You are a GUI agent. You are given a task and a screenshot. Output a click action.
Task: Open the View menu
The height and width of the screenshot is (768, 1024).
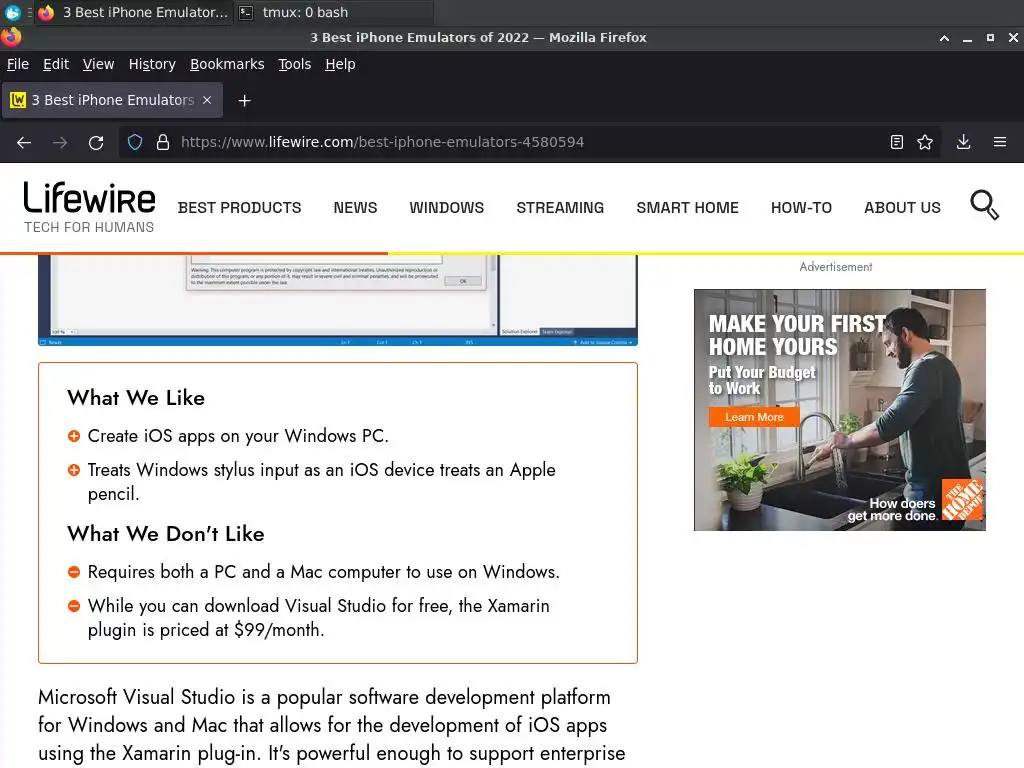(x=98, y=64)
